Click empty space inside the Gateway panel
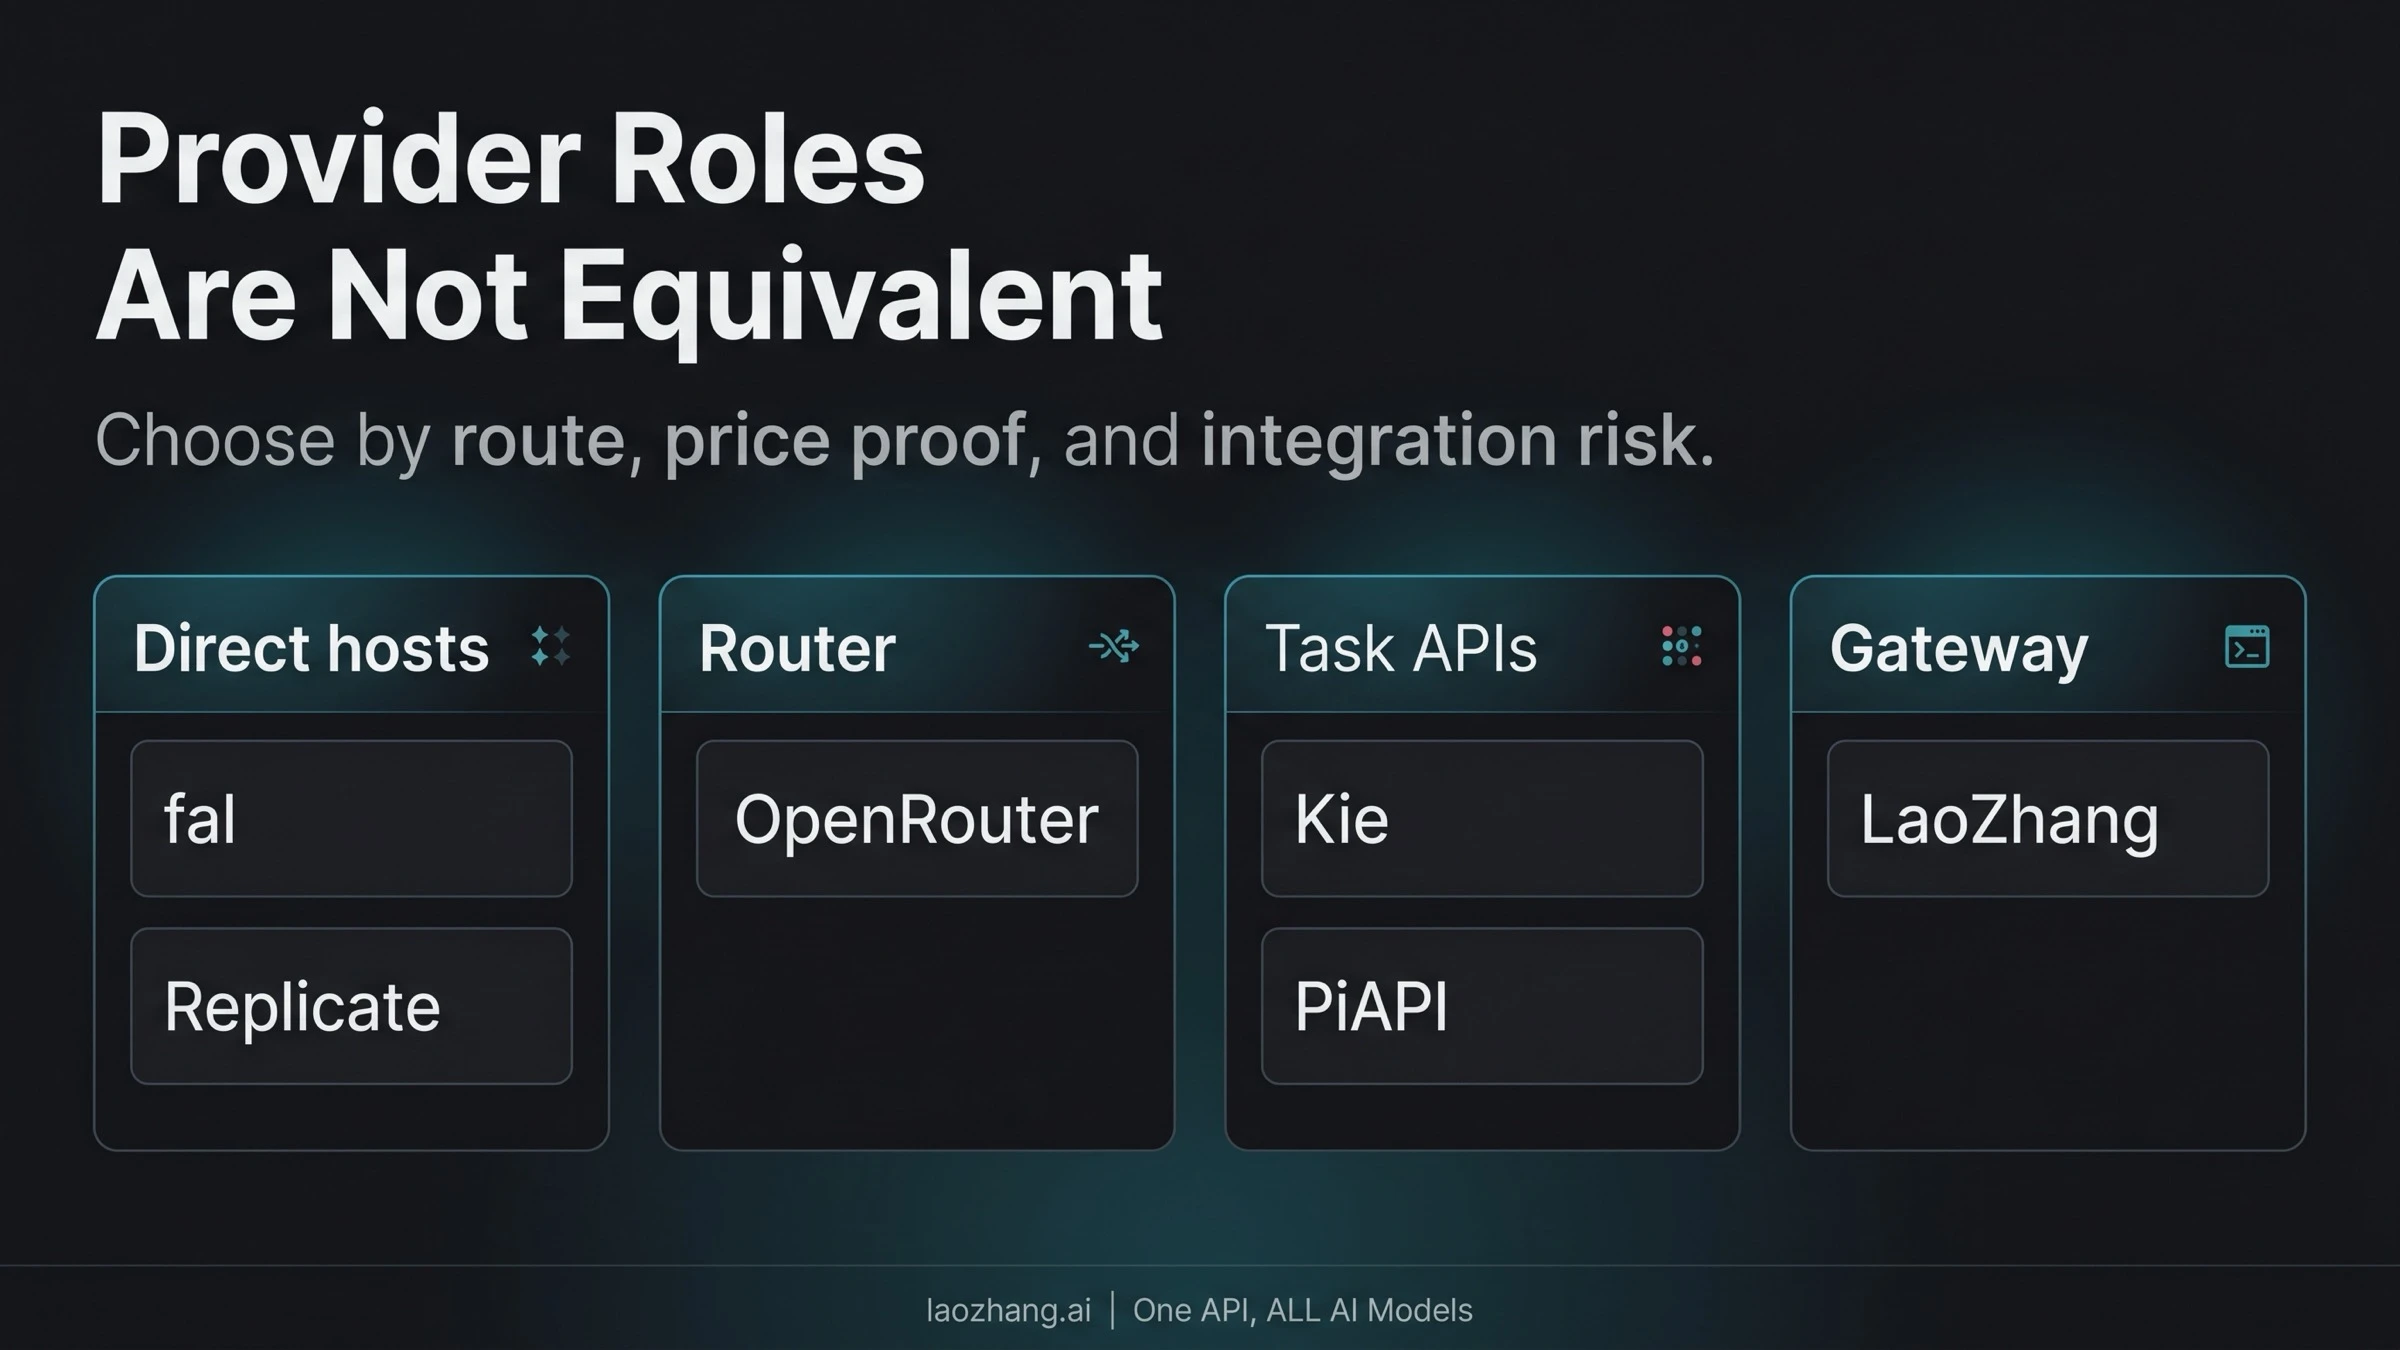The height and width of the screenshot is (1350, 2400). (2048, 1020)
